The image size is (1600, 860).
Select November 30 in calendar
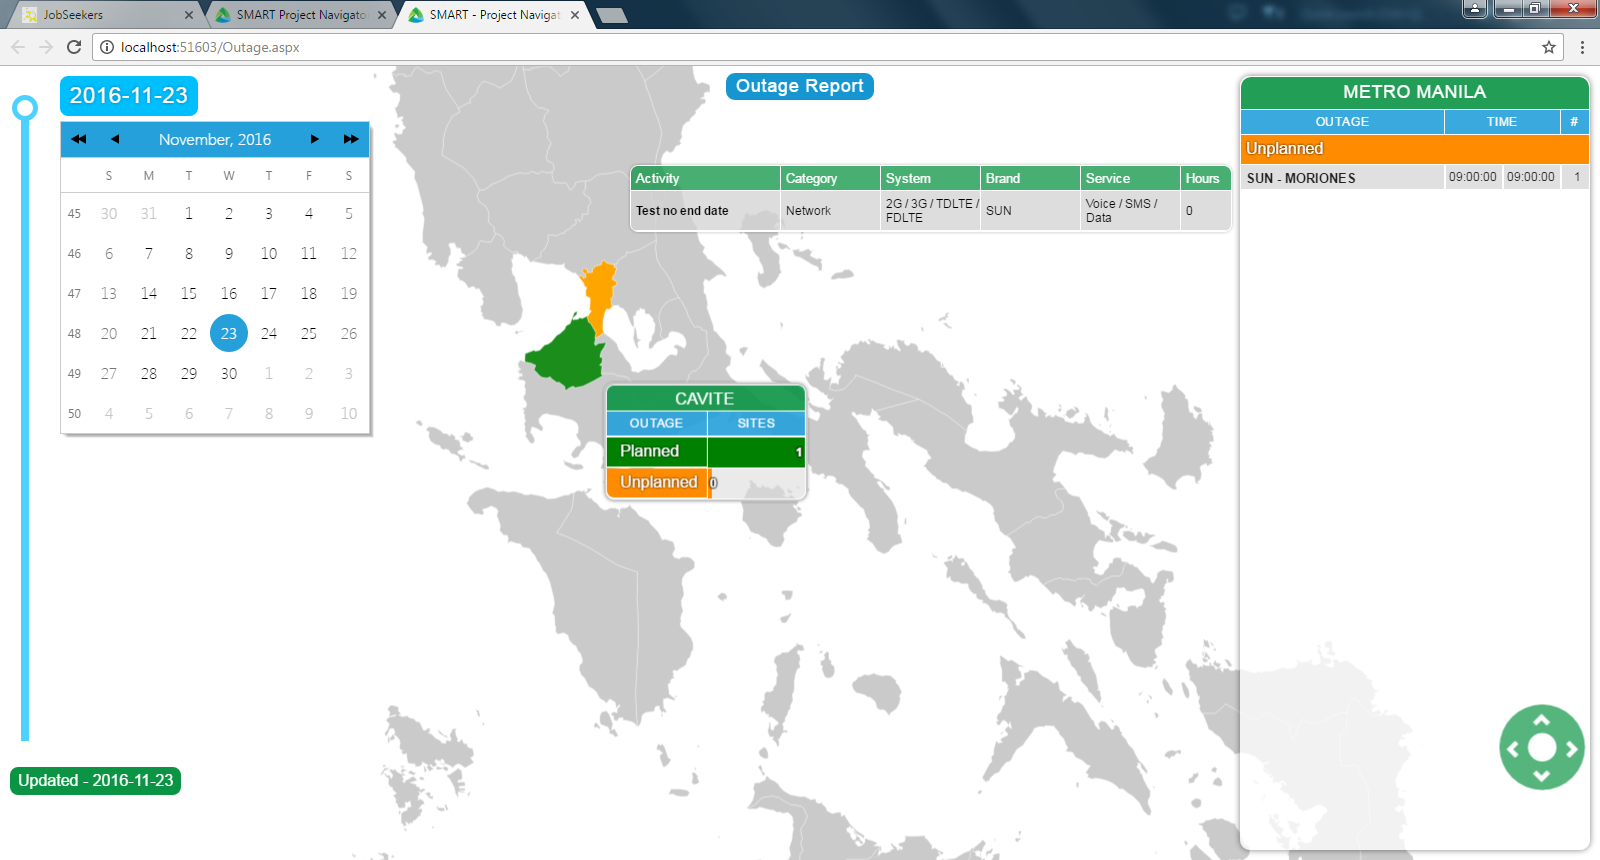[x=229, y=373]
